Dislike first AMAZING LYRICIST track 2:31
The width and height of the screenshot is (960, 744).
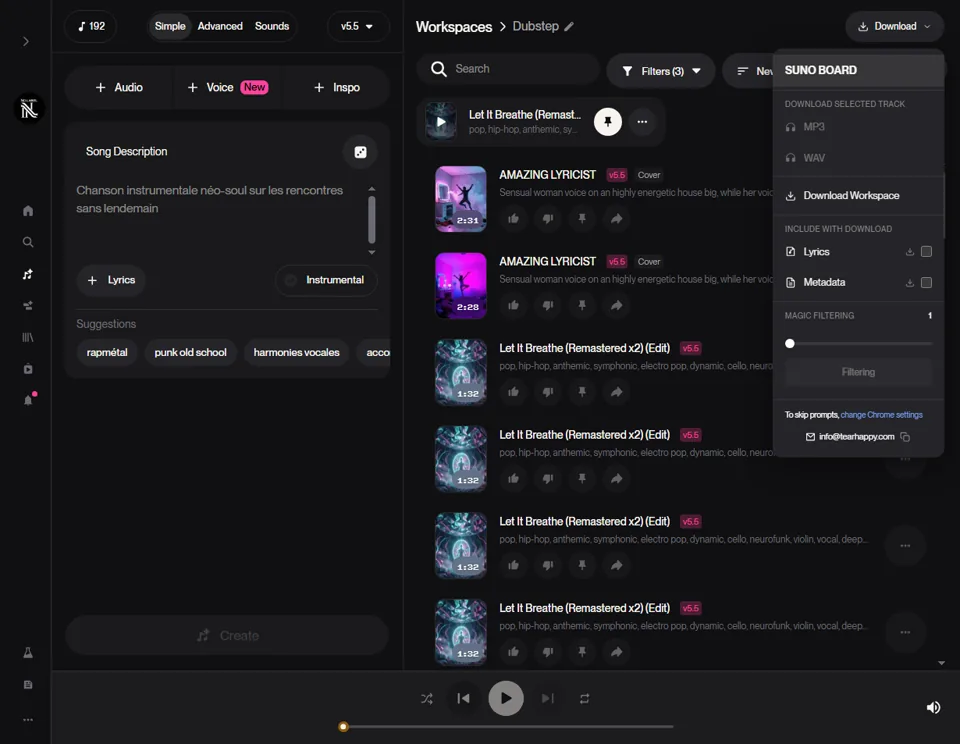(548, 219)
